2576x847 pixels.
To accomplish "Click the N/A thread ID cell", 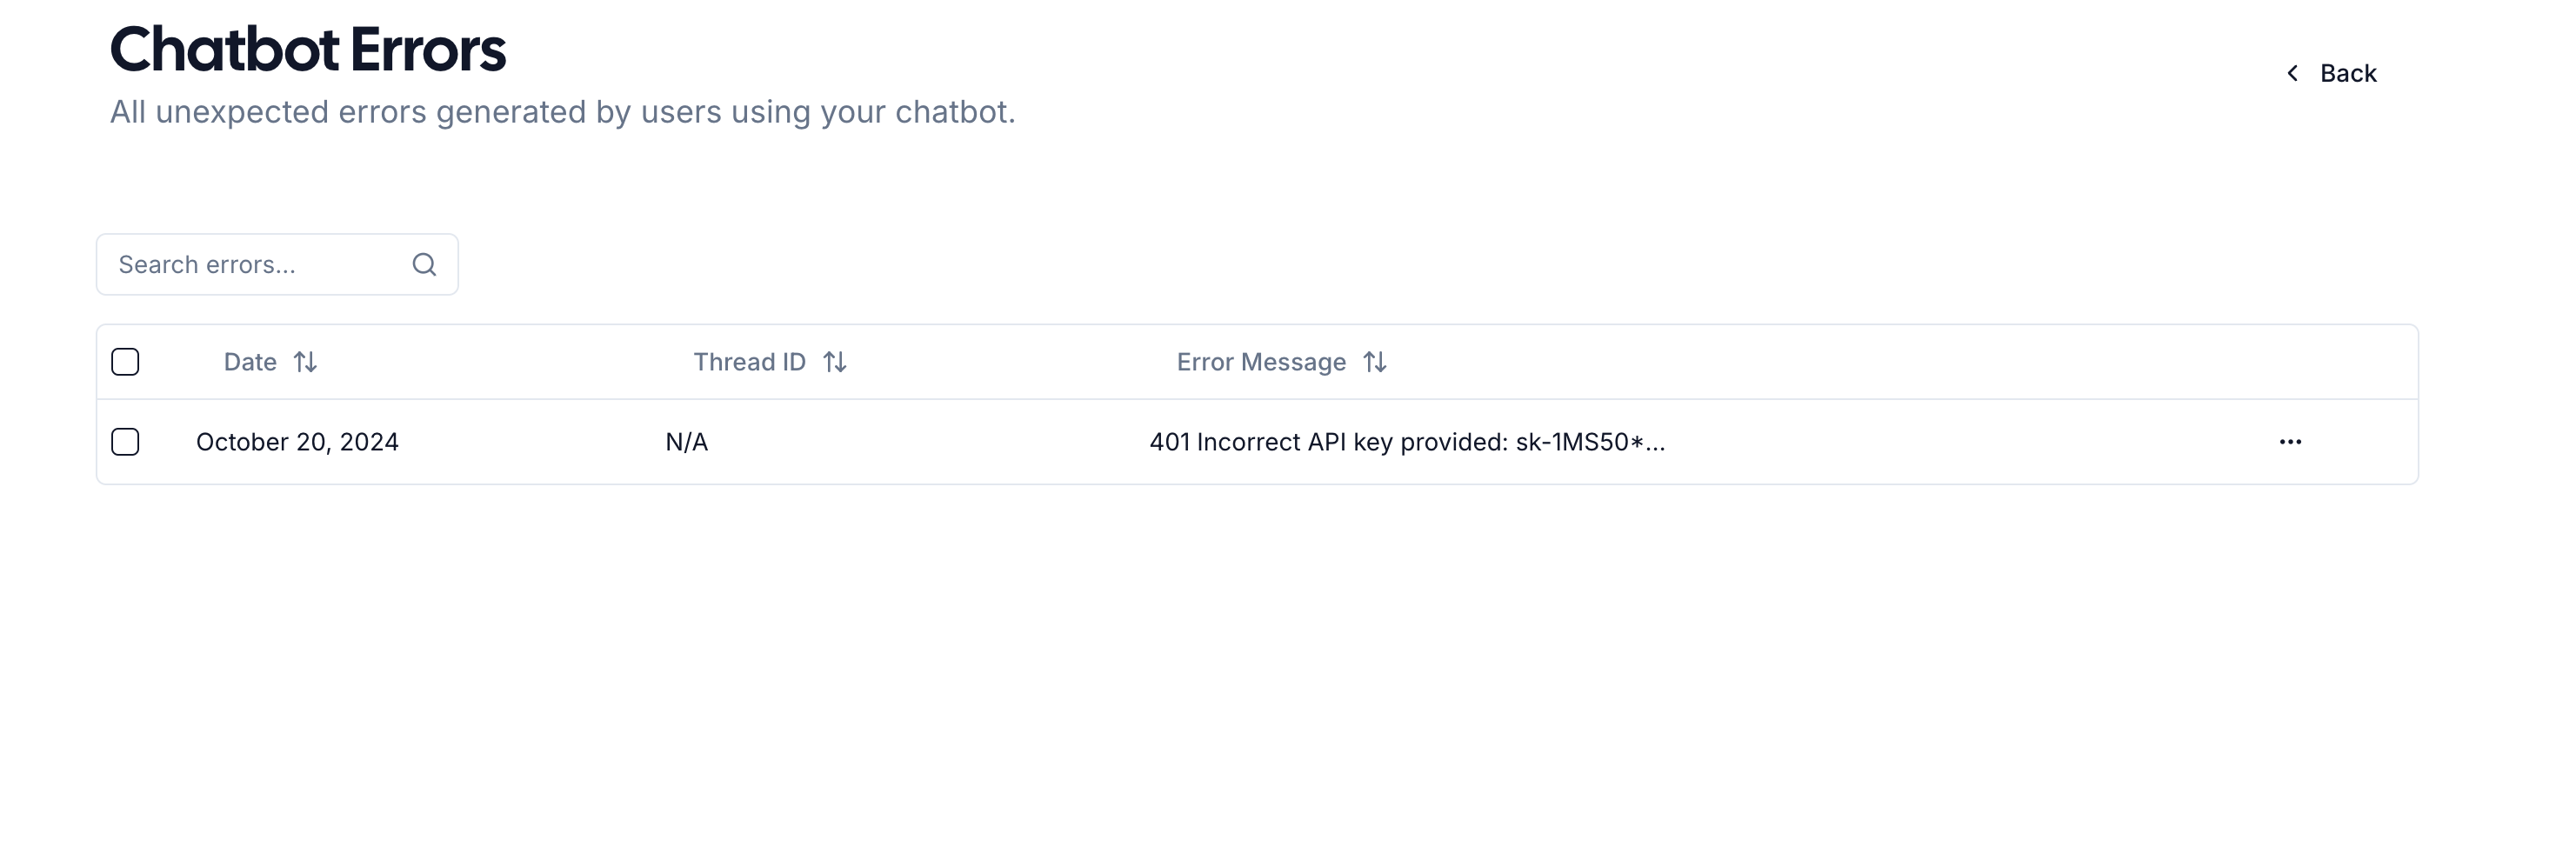I will 687,442.
